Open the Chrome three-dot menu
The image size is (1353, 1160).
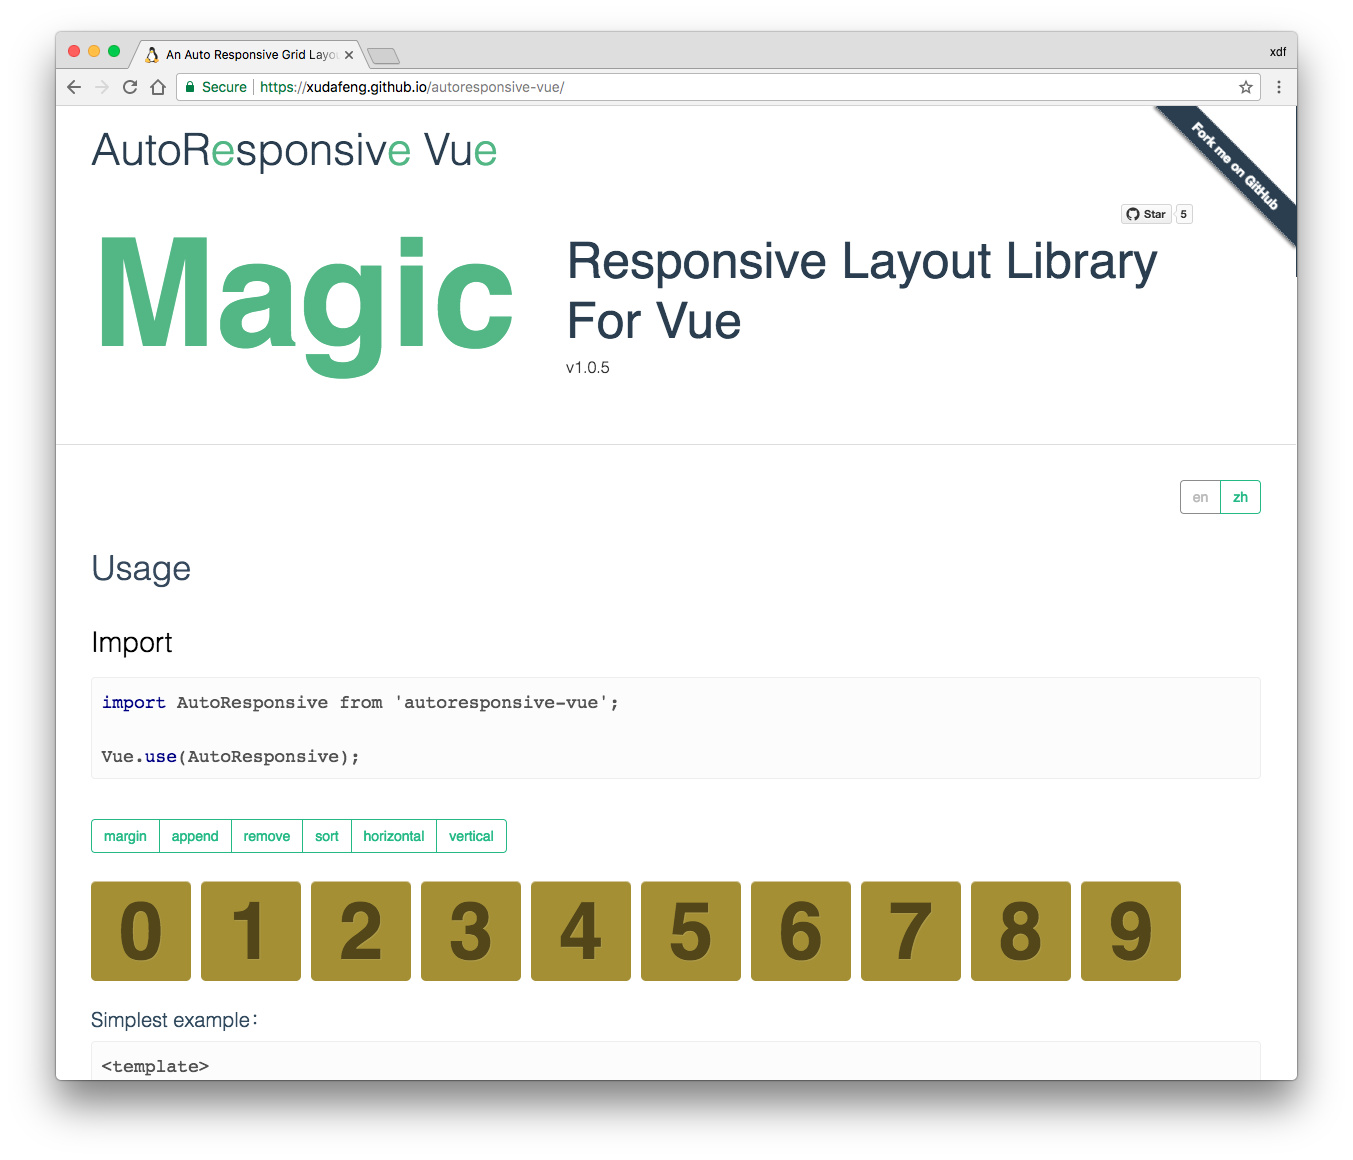[x=1278, y=87]
